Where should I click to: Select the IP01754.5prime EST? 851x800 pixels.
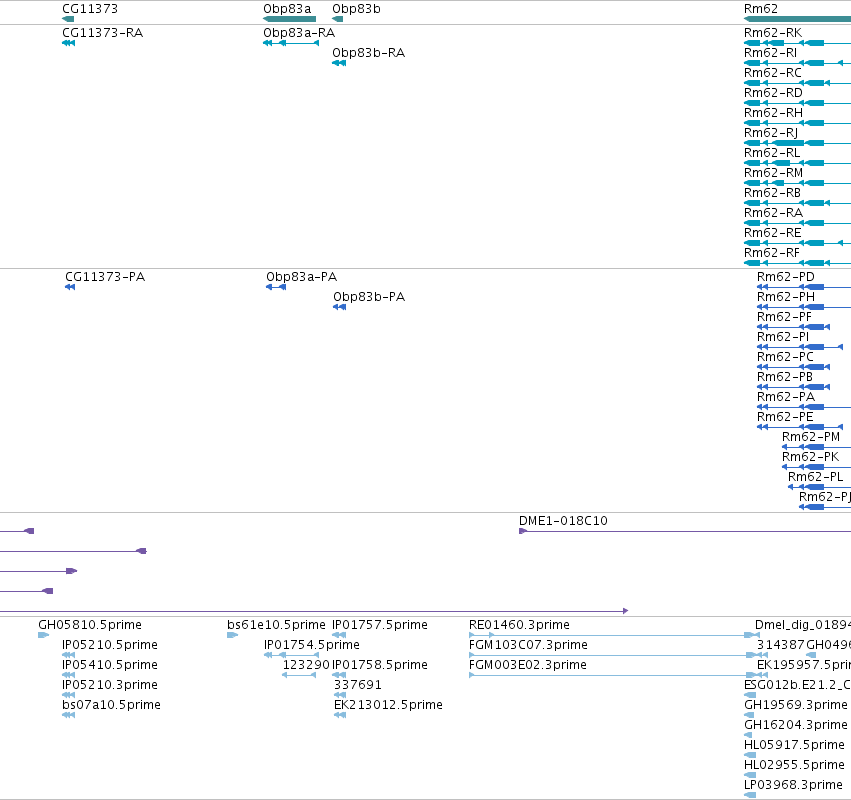[312, 645]
